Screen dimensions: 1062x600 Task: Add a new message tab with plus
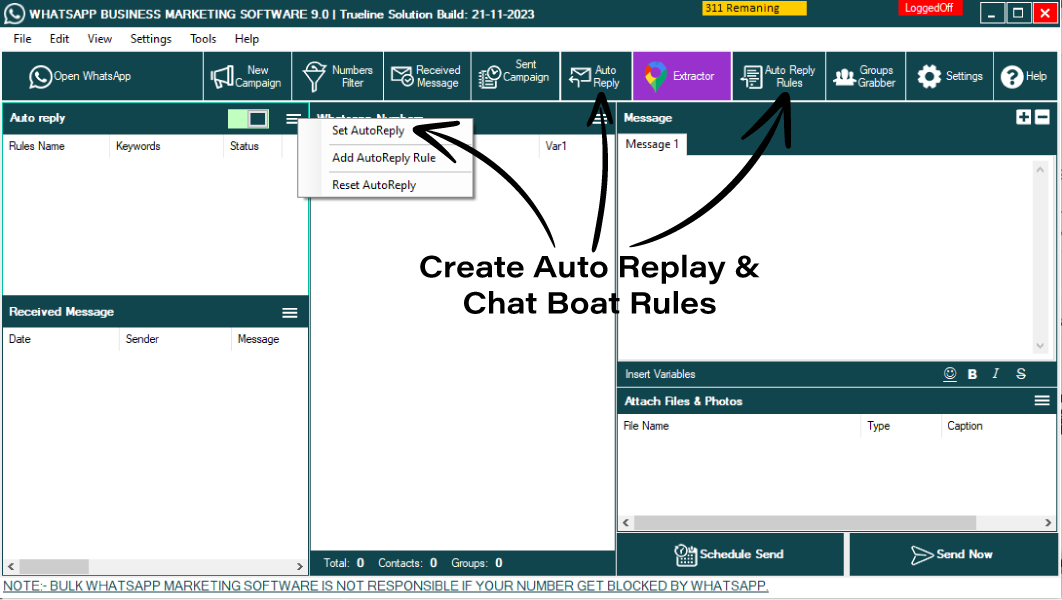[1023, 117]
